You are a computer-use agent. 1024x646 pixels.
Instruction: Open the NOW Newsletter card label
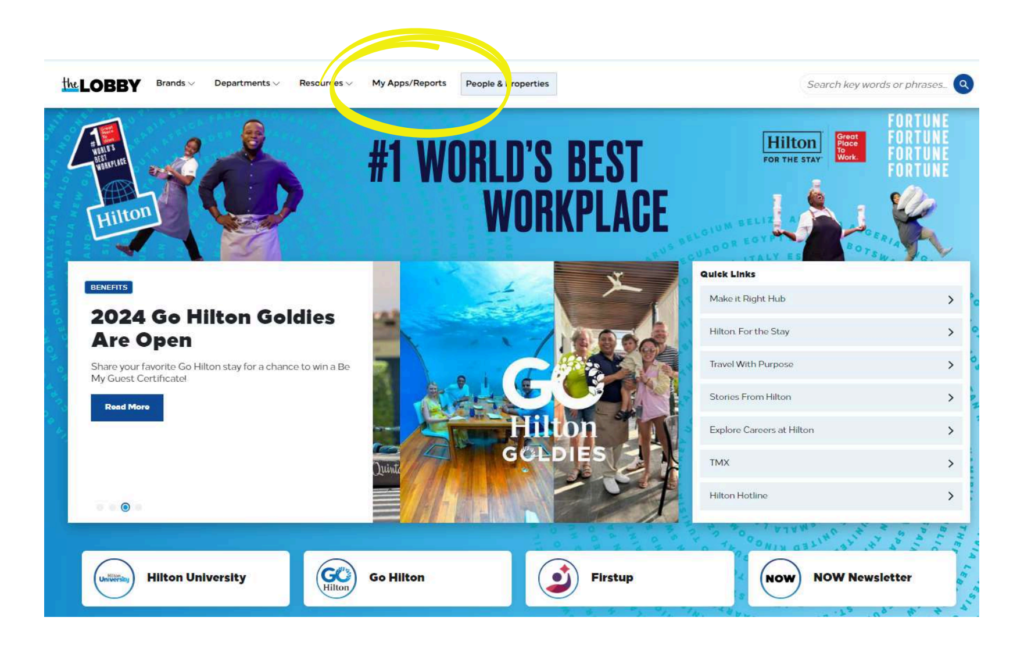pos(863,577)
